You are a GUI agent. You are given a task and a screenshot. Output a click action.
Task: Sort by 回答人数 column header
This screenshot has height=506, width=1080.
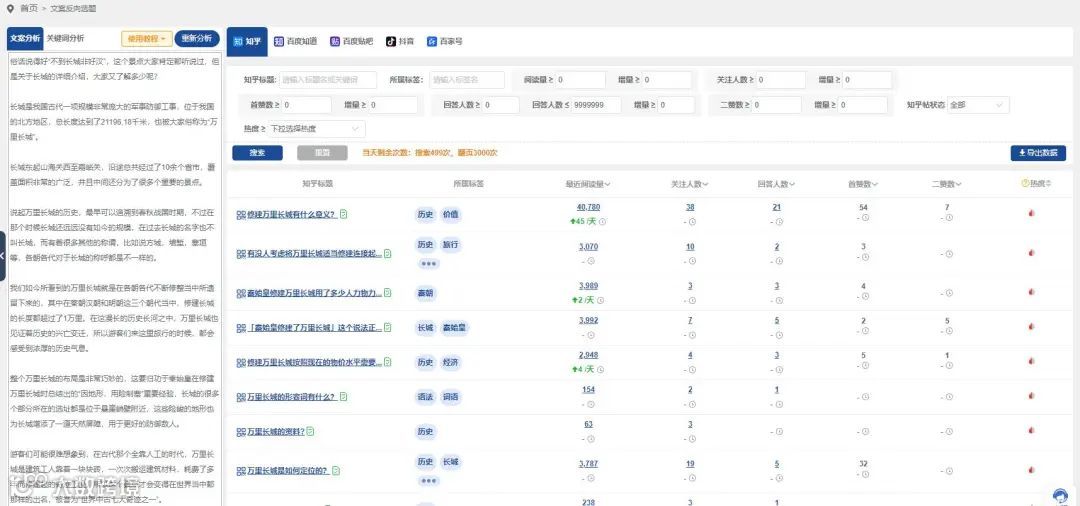click(x=776, y=184)
